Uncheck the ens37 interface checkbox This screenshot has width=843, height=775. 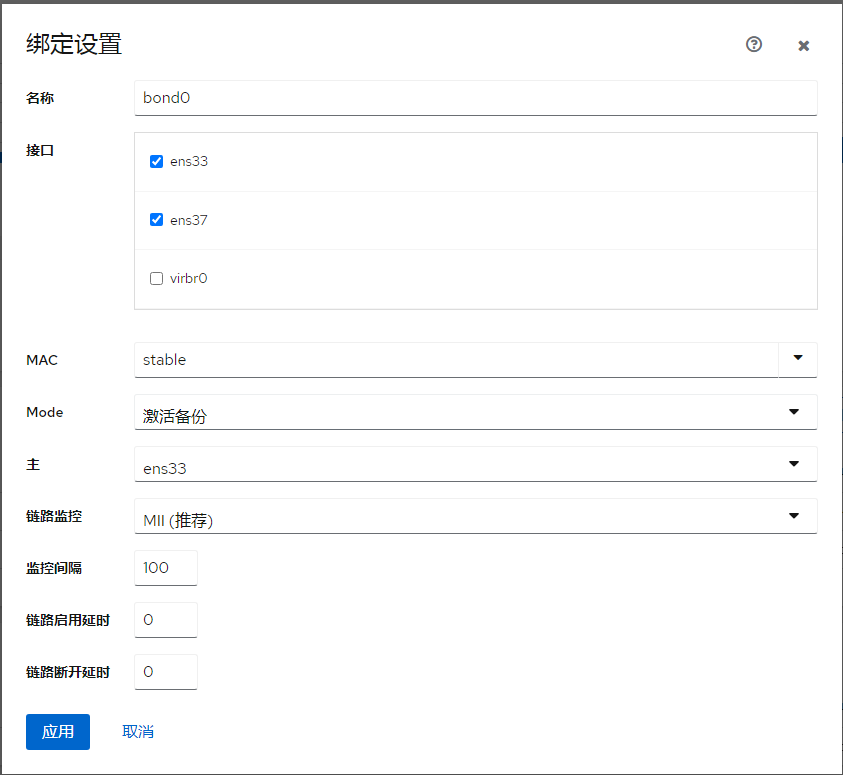coord(156,220)
